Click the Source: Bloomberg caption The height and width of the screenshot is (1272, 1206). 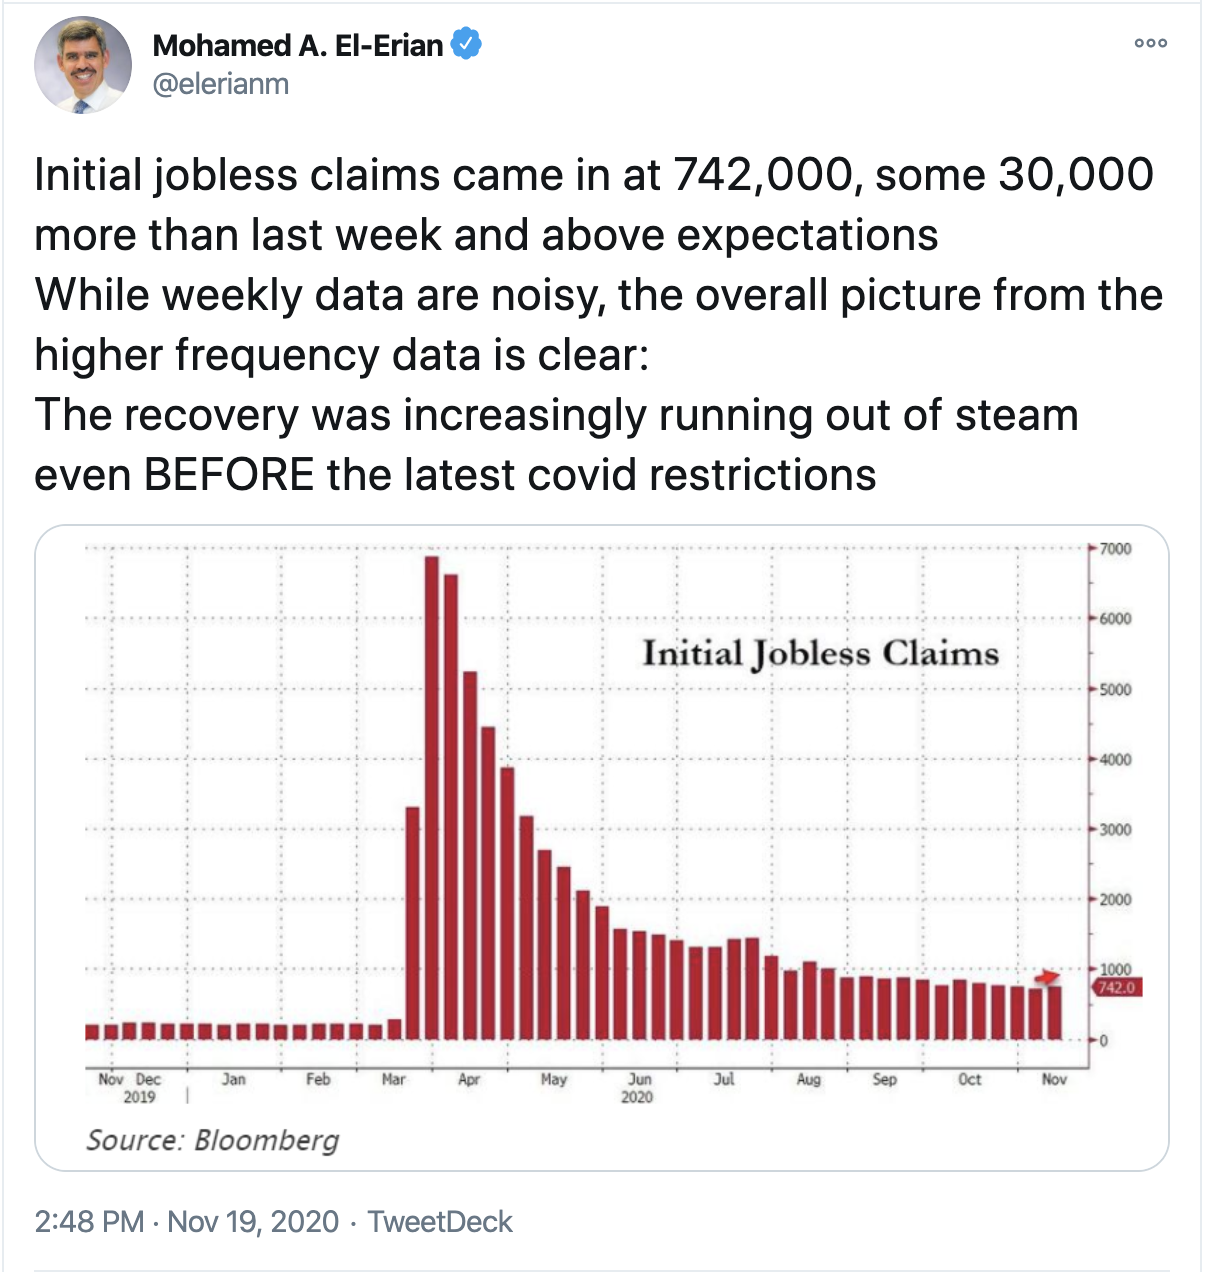(212, 1140)
